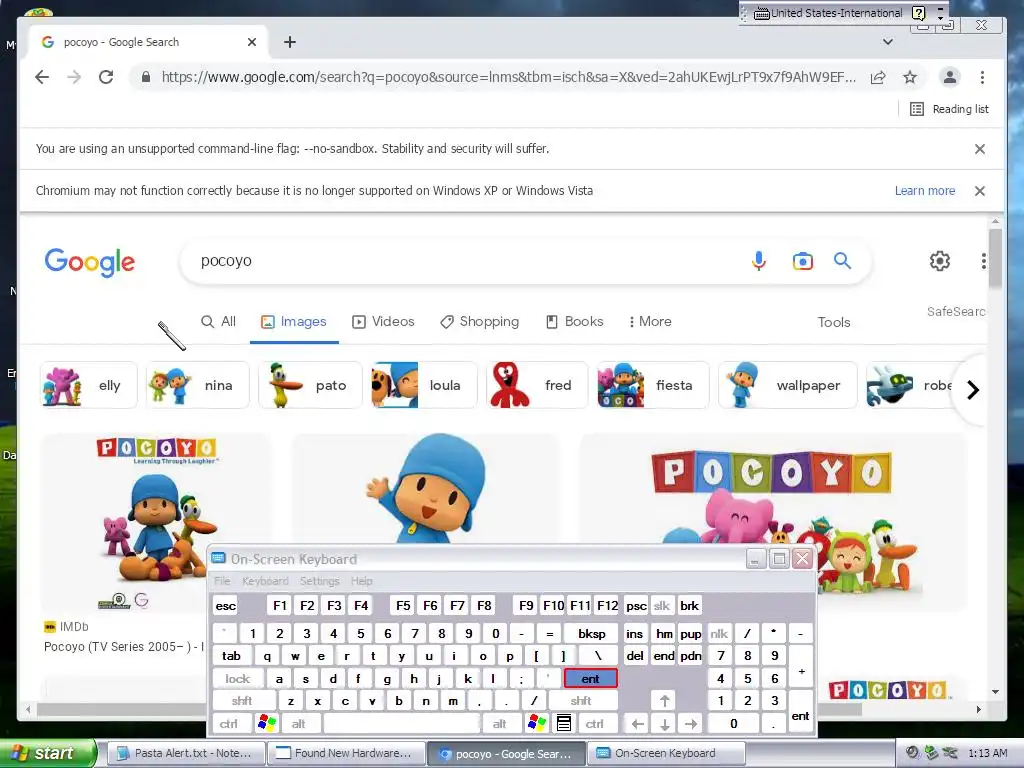
Task: Click the tab key on On-Screen Keyboard
Action: 231,656
